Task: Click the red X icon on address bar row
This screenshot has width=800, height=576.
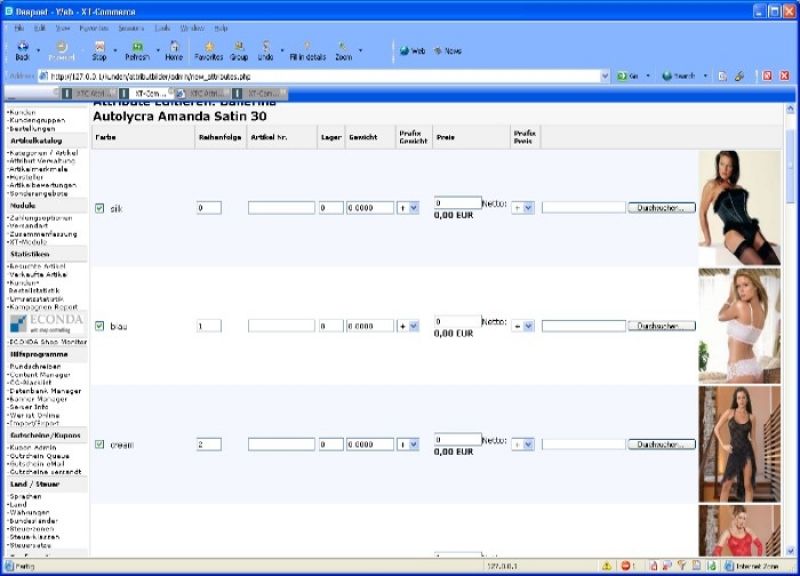Action: point(785,76)
